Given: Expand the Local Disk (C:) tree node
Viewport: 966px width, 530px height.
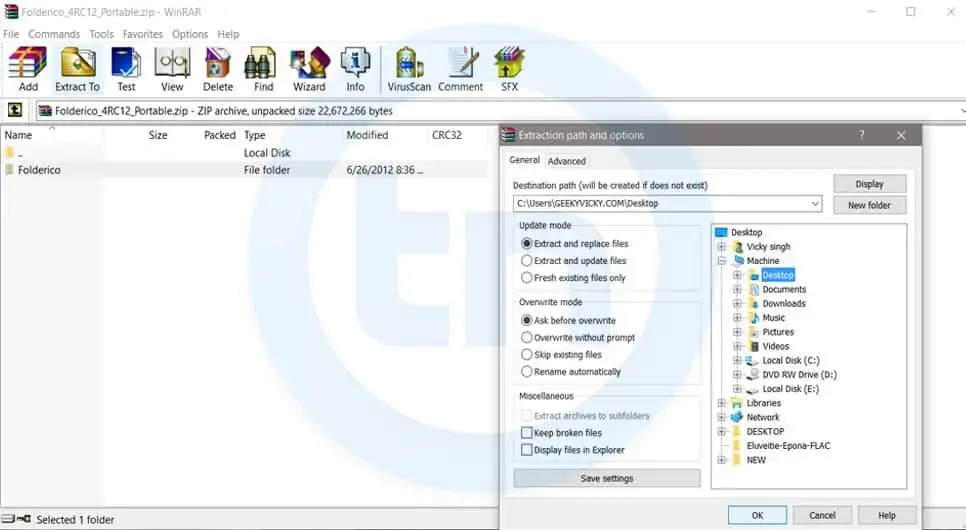Looking at the screenshot, I should point(737,361).
